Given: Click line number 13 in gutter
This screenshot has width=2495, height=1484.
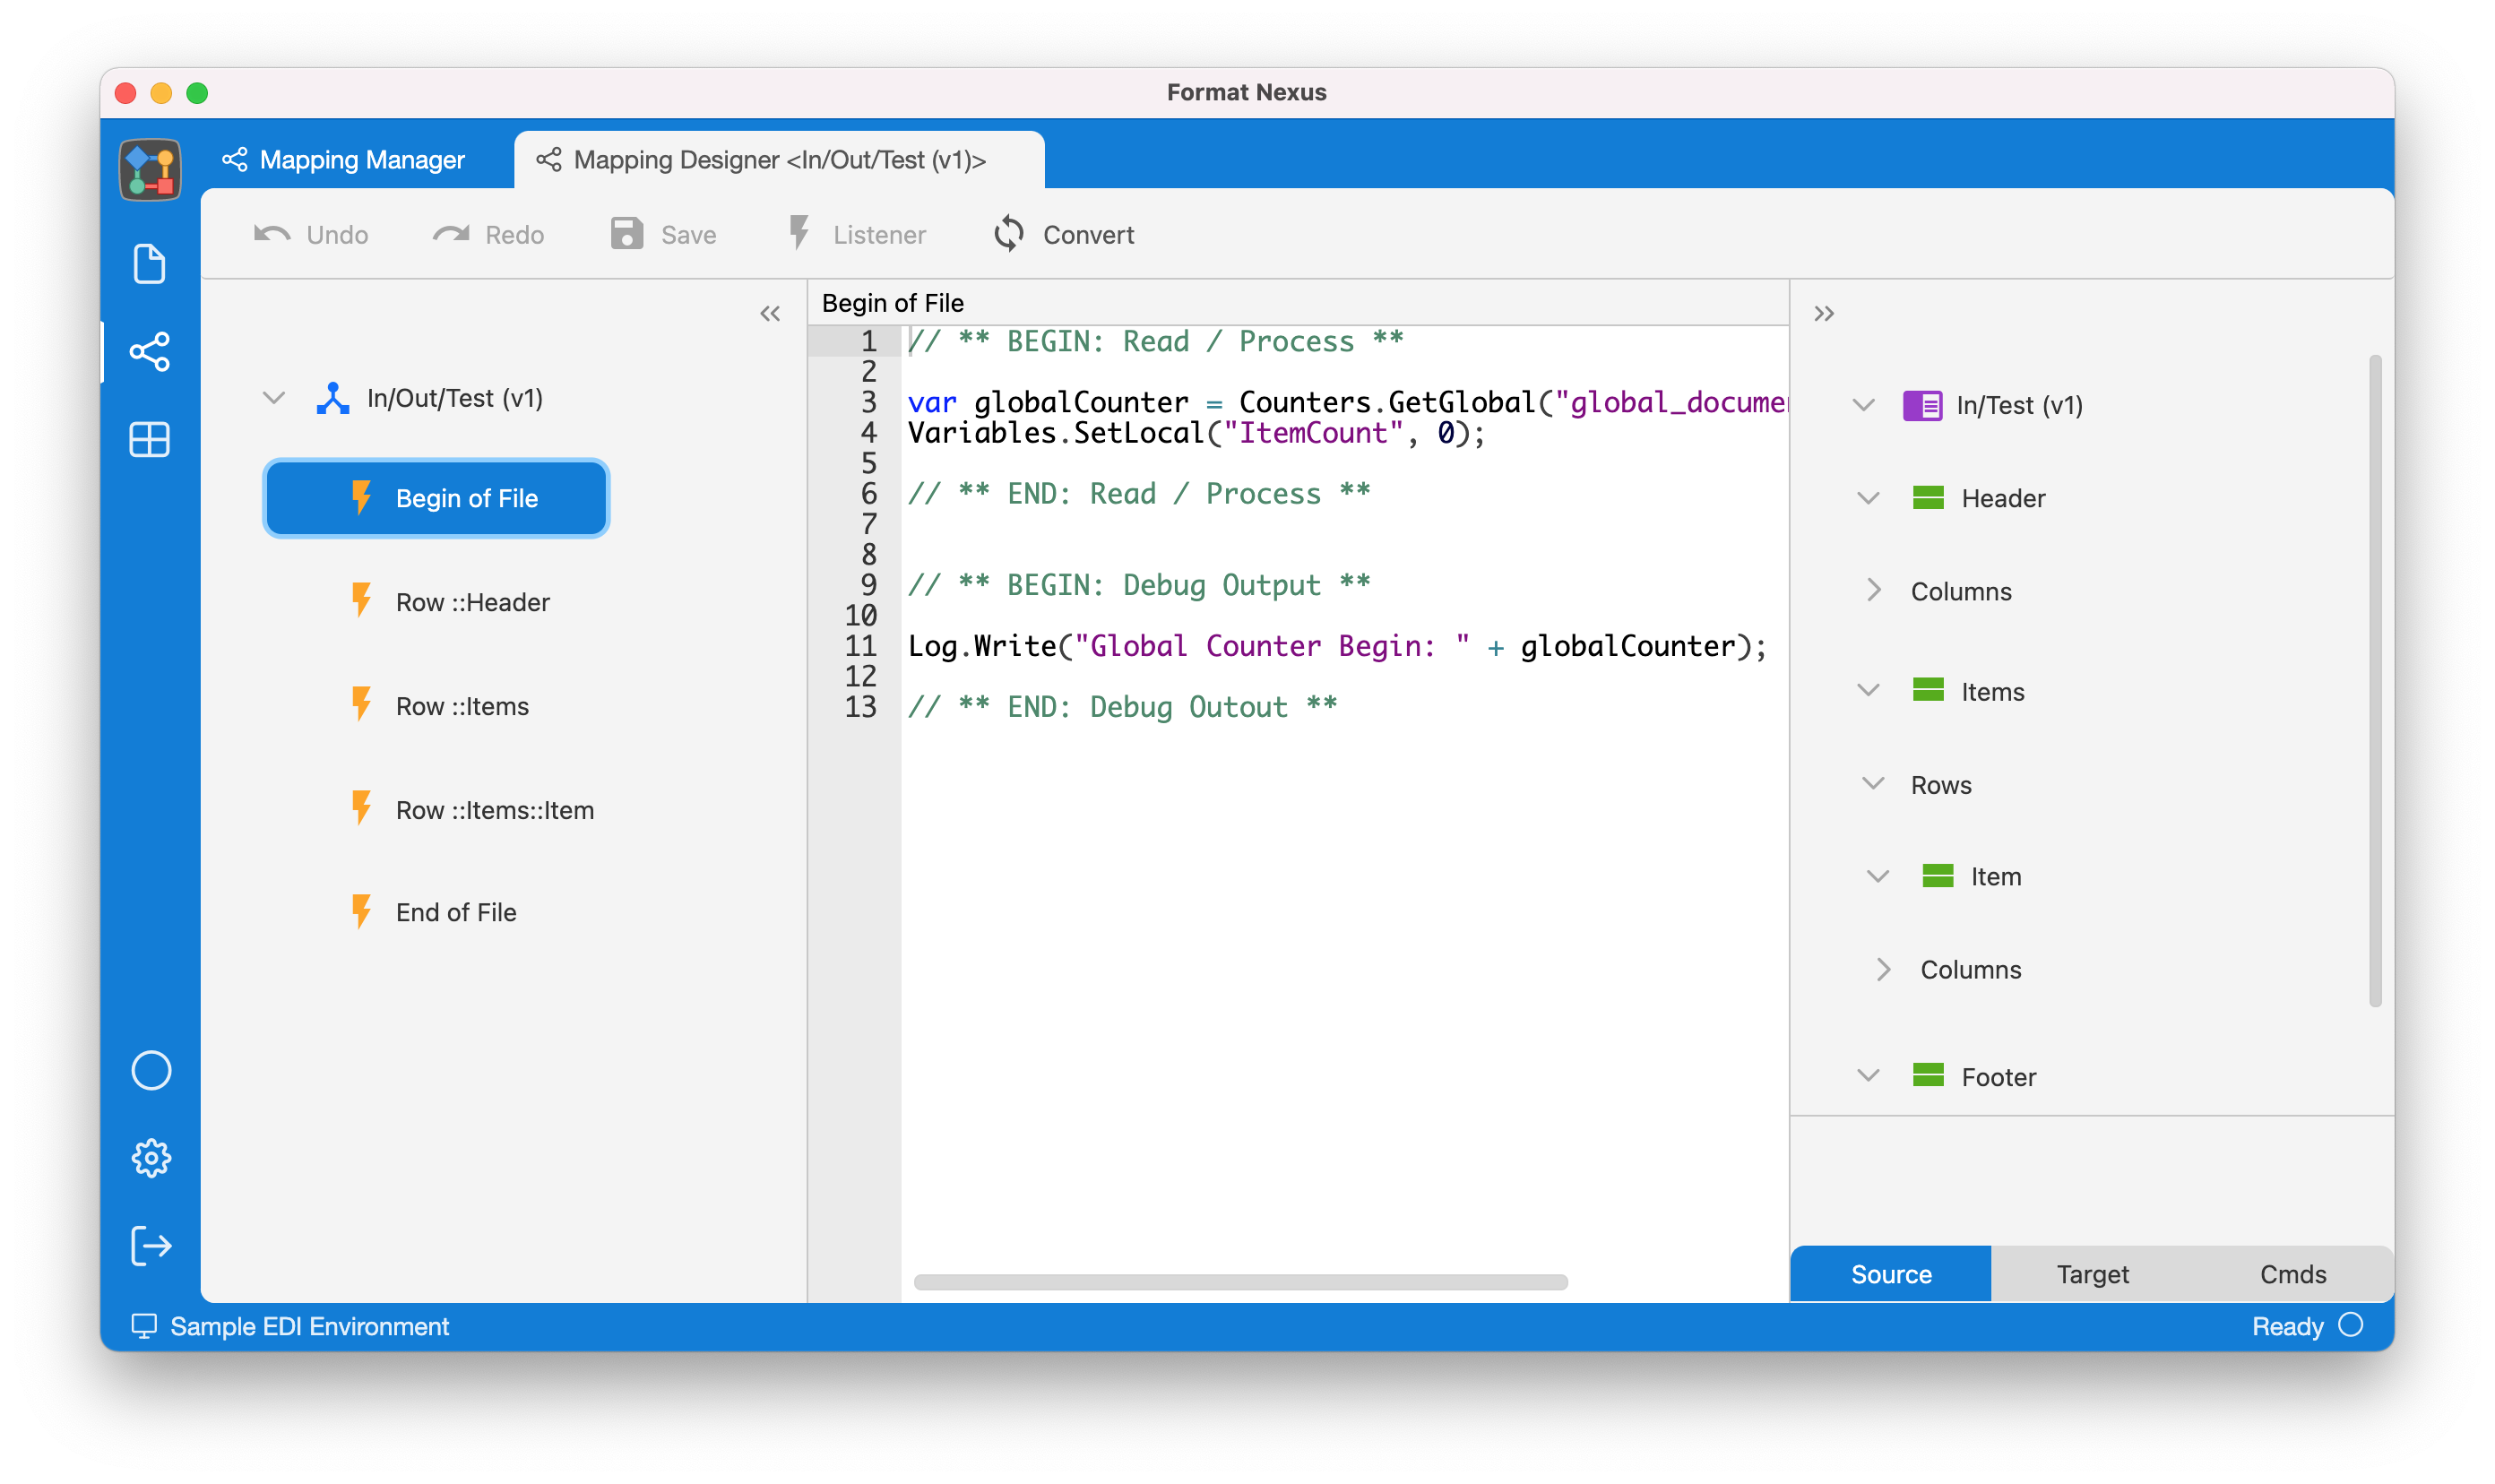Looking at the screenshot, I should [860, 707].
